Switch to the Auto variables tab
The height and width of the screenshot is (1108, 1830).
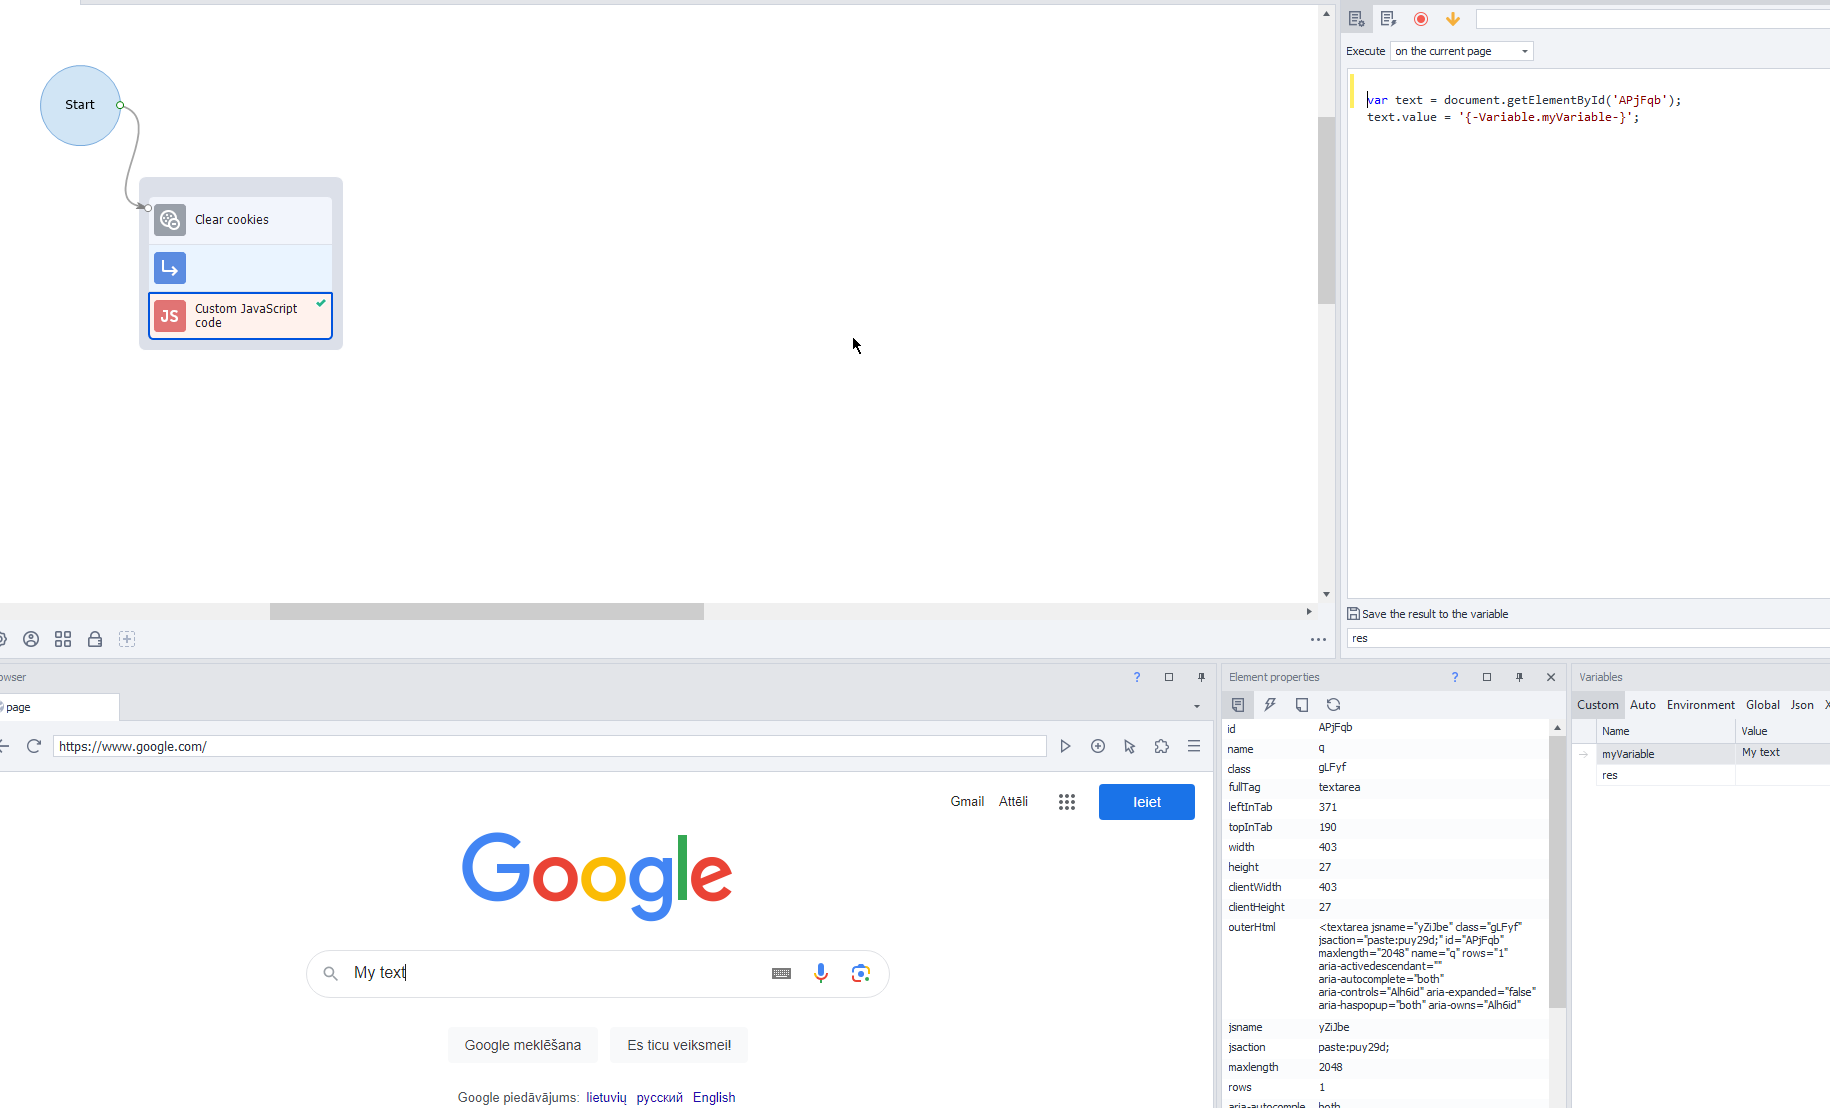1643,705
